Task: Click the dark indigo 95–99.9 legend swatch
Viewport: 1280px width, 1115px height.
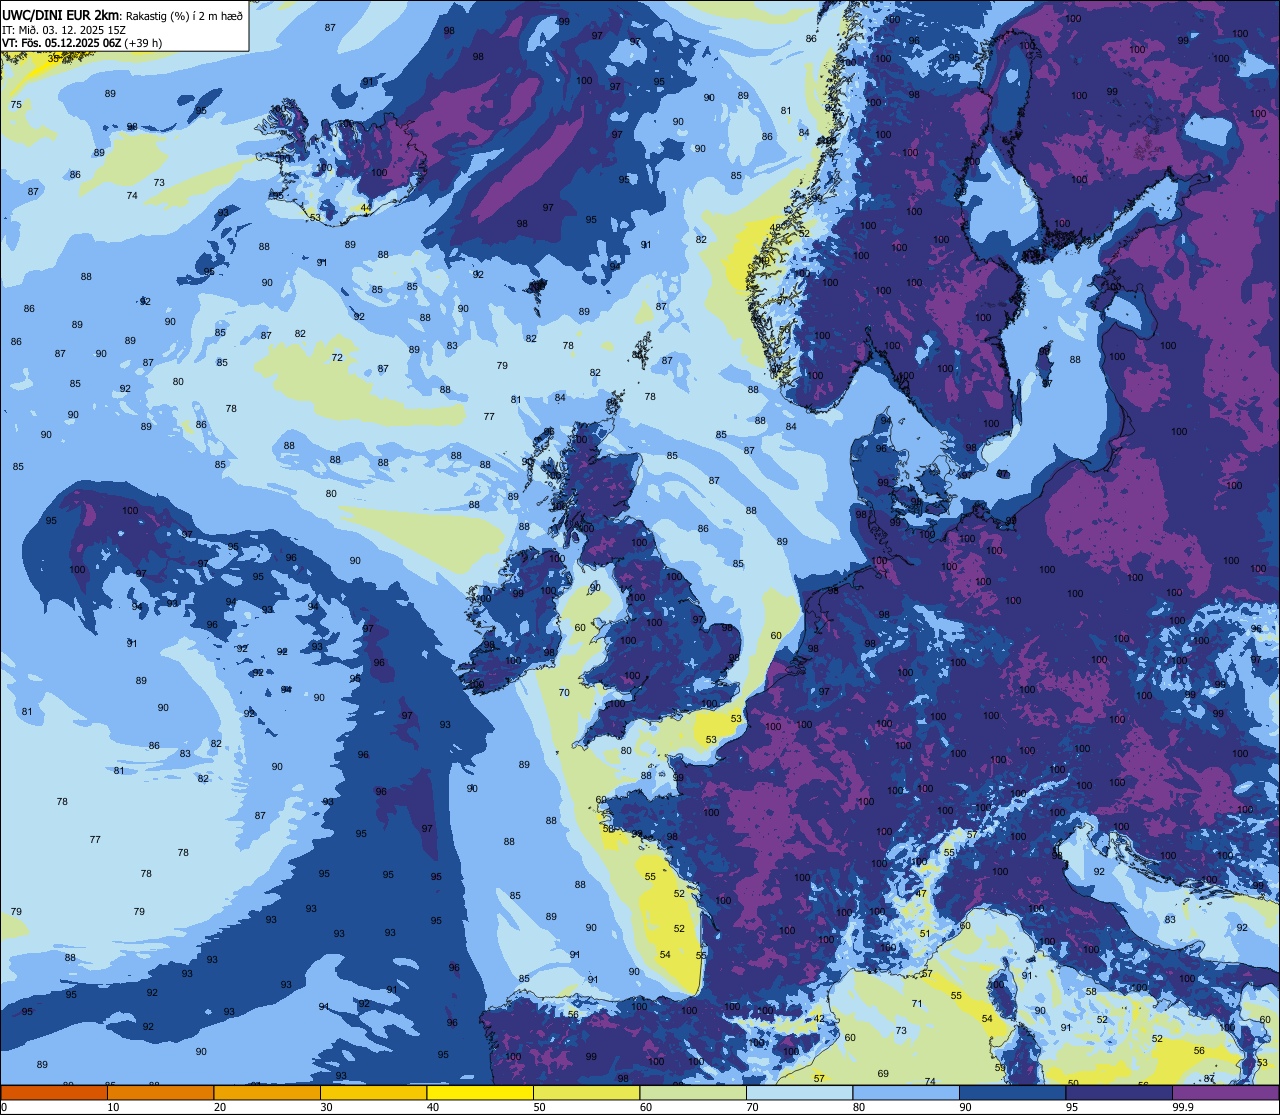Action: coord(1119,1092)
